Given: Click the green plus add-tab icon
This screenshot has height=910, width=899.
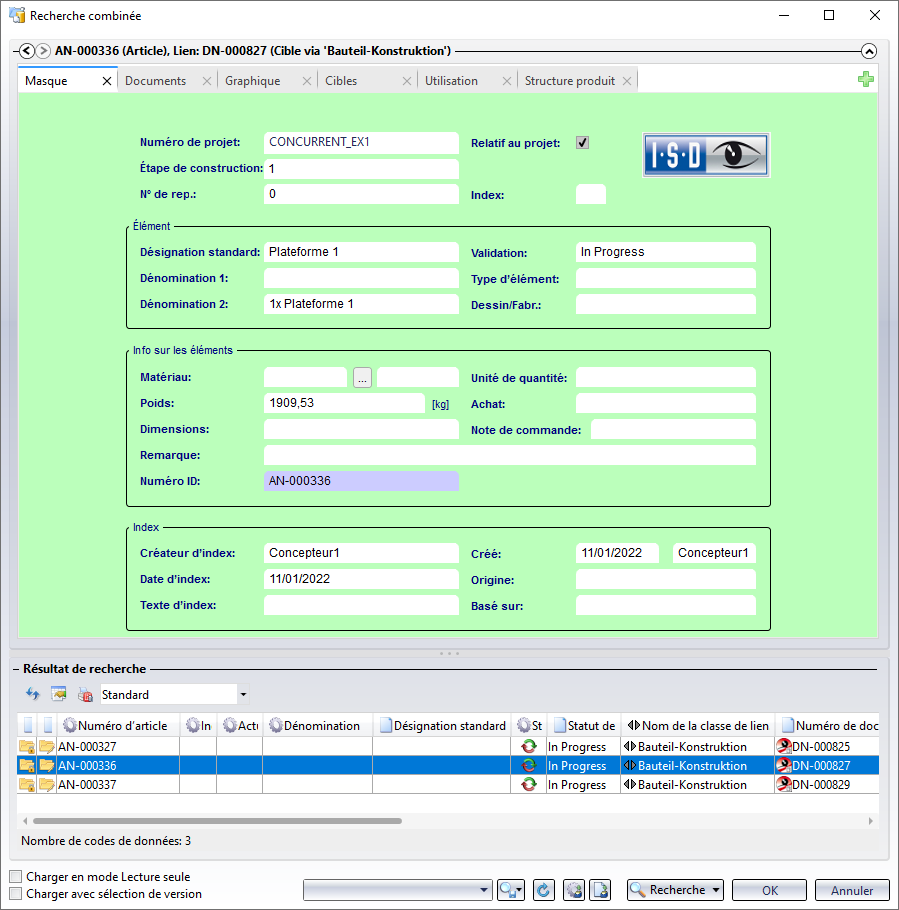Looking at the screenshot, I should coord(866,80).
